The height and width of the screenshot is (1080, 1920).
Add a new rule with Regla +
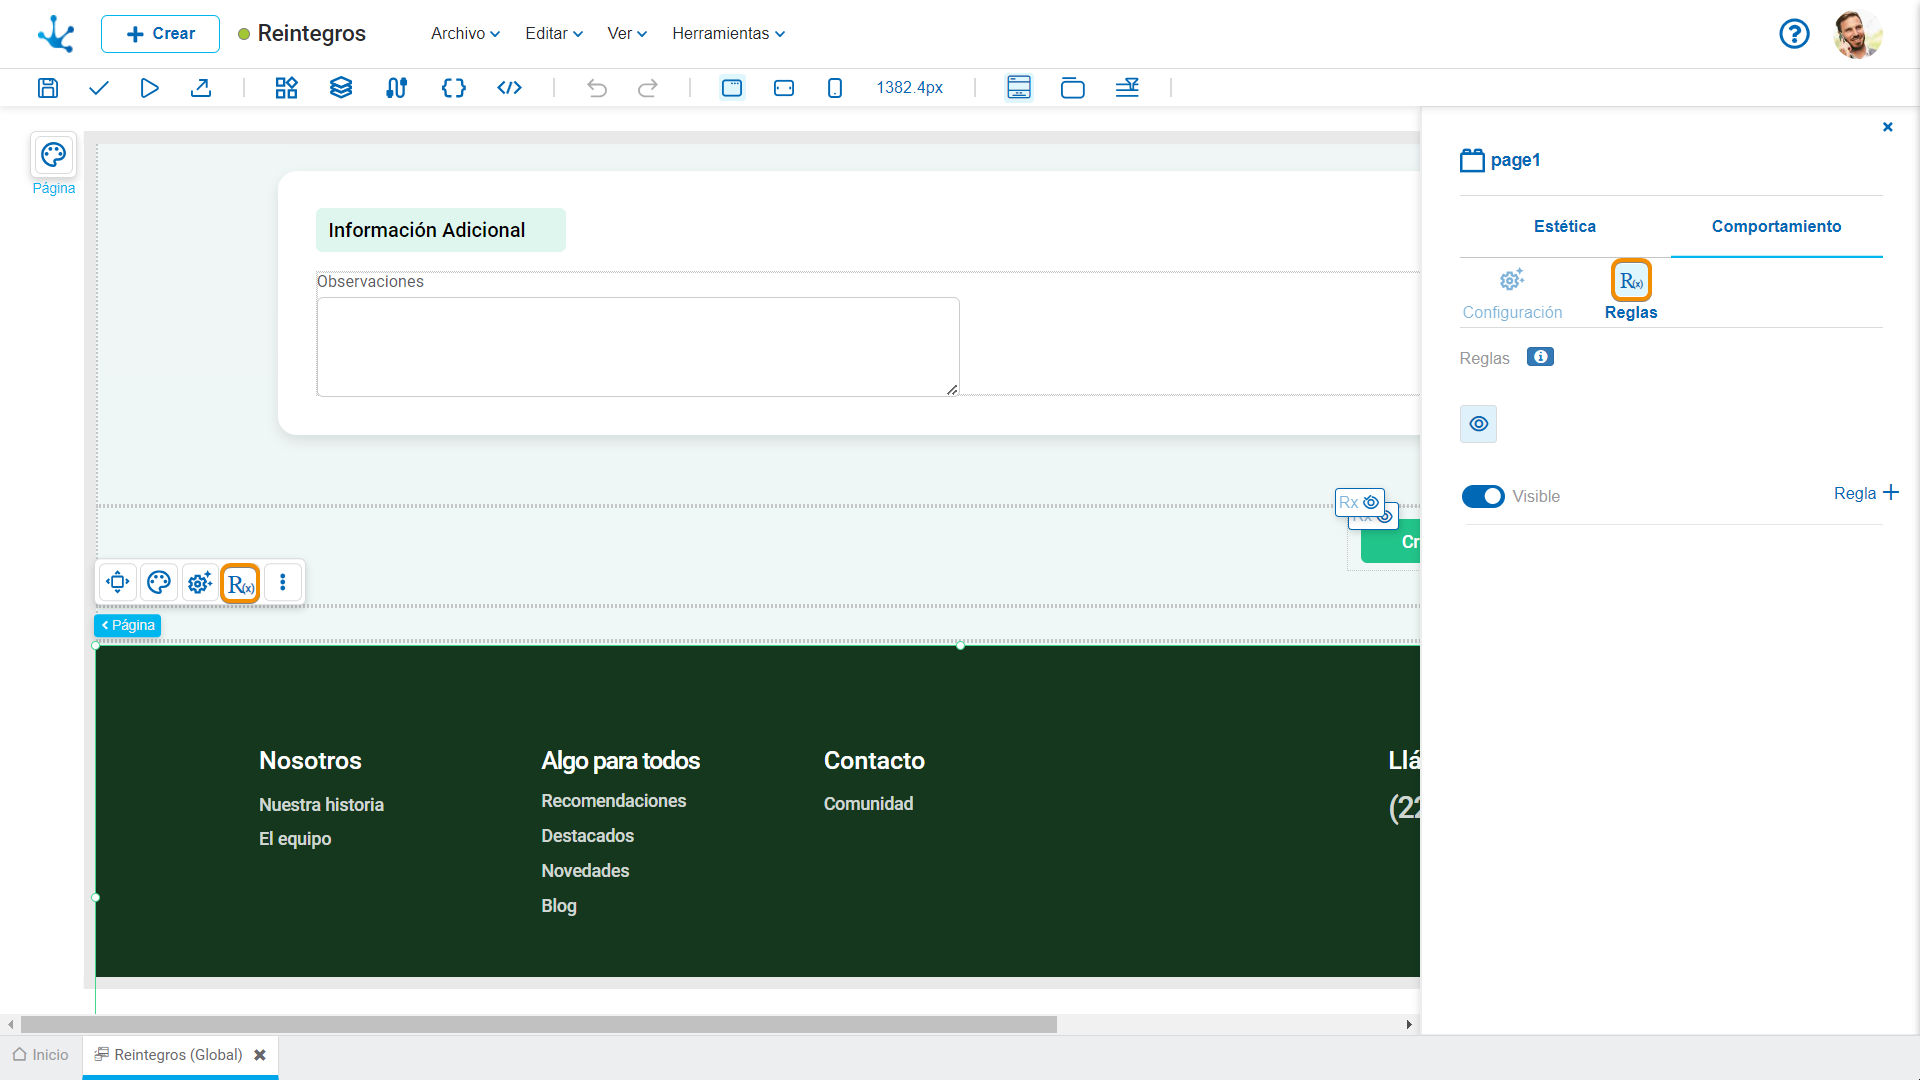tap(1866, 493)
